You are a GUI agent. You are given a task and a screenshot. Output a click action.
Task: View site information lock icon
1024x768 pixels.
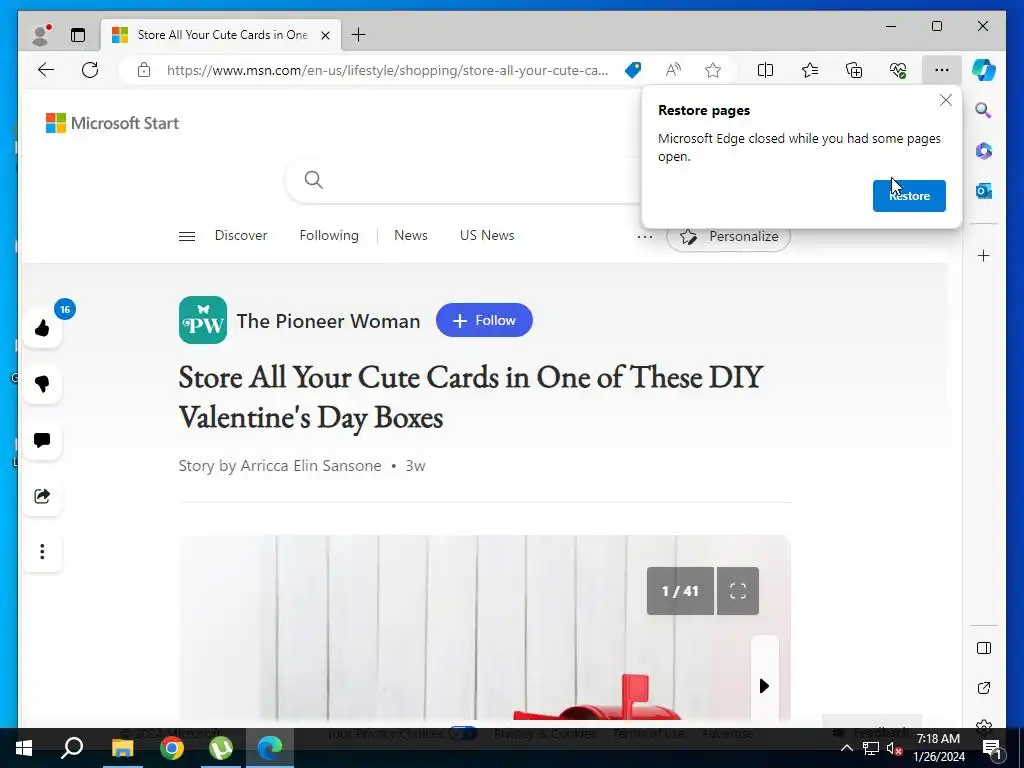click(144, 70)
